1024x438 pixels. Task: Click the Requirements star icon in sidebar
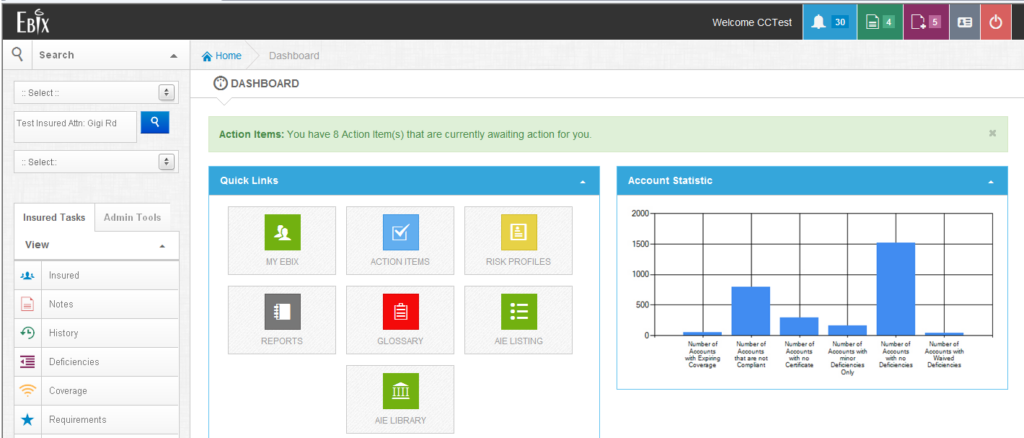coord(27,419)
